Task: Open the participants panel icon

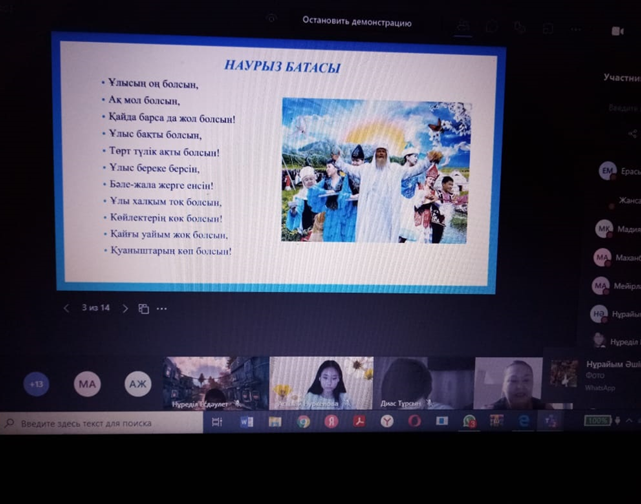Action: [463, 29]
